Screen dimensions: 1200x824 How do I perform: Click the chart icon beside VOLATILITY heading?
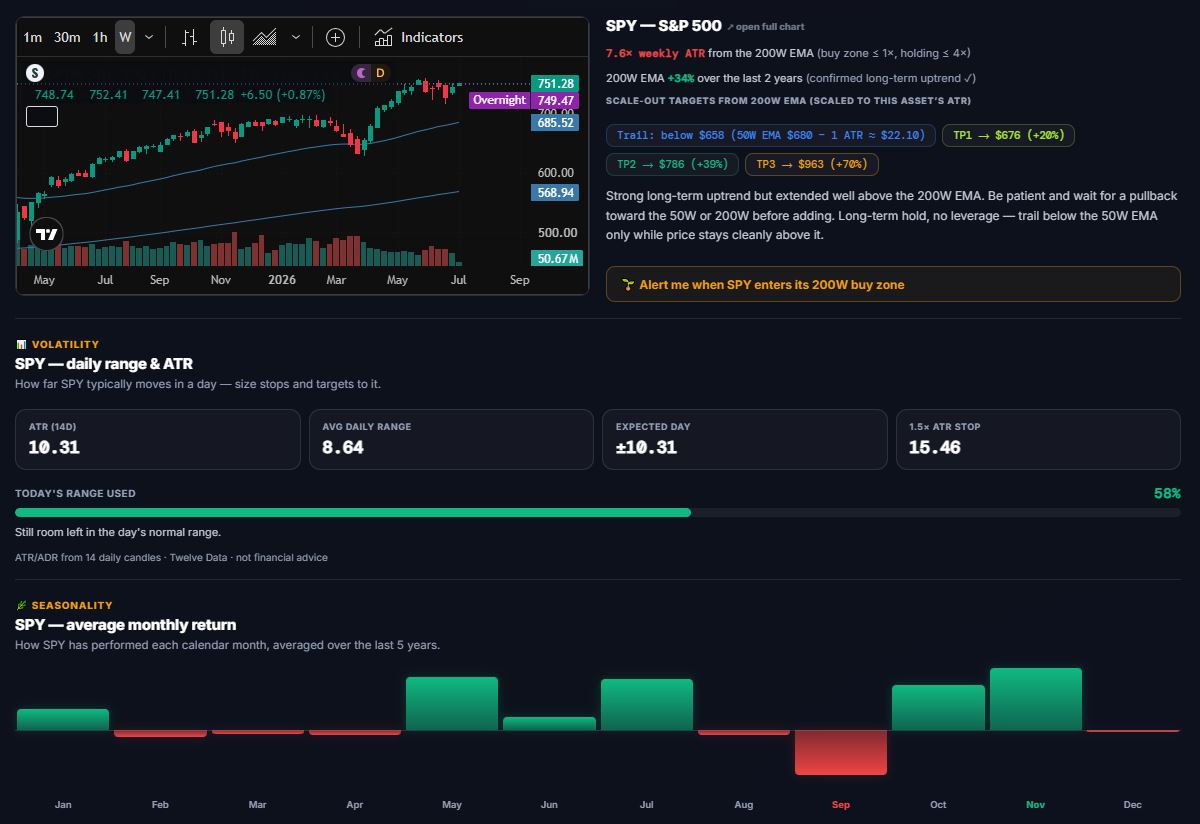pos(21,344)
